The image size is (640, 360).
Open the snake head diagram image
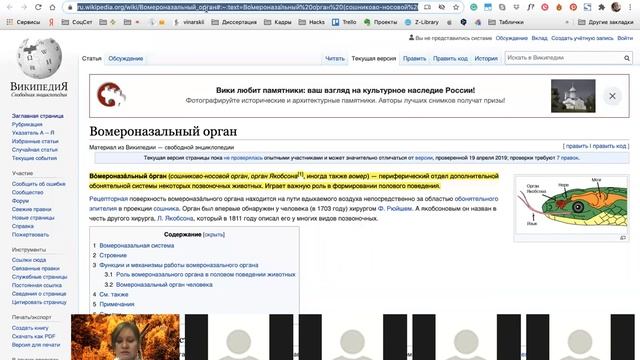[x=571, y=205]
